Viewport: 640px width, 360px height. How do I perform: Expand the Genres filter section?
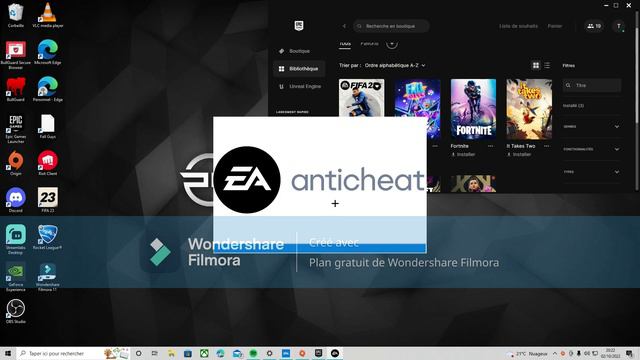click(x=591, y=127)
